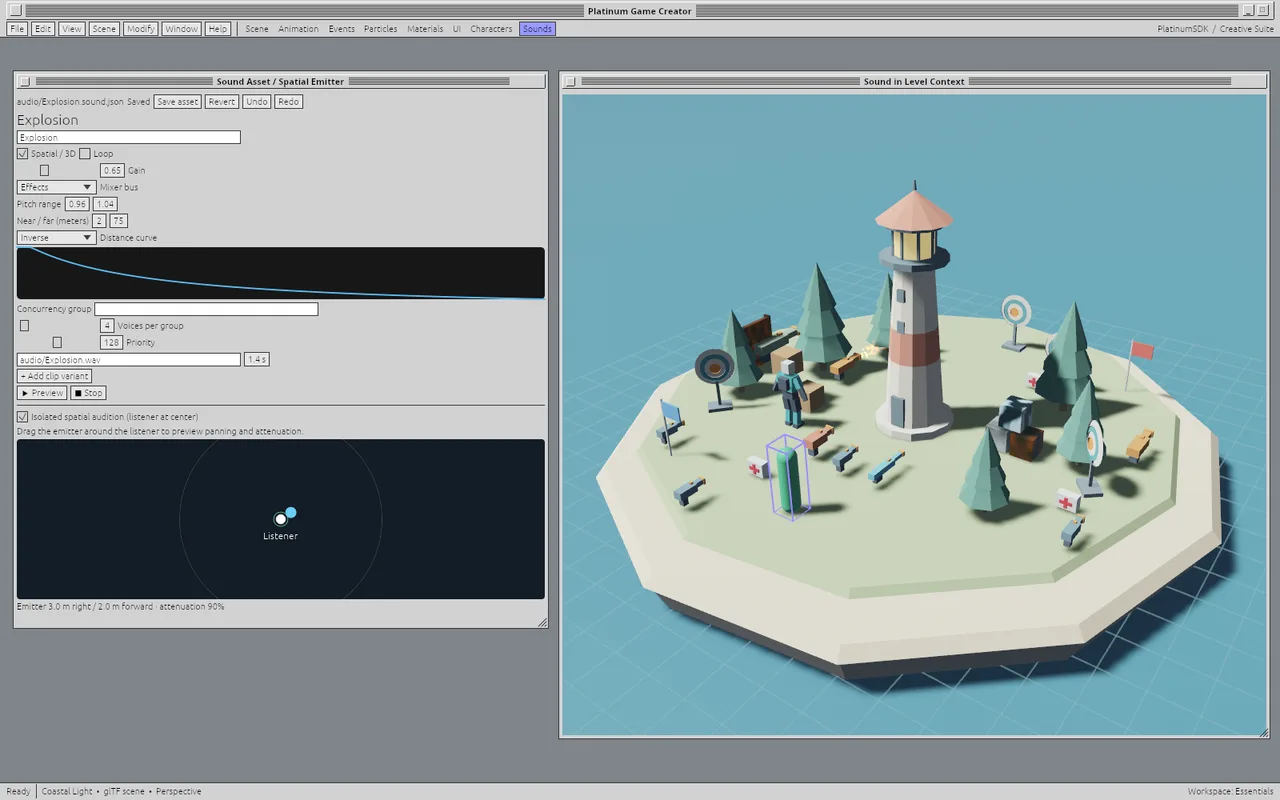Switch to the Materials tab
This screenshot has width=1280, height=800.
425,29
